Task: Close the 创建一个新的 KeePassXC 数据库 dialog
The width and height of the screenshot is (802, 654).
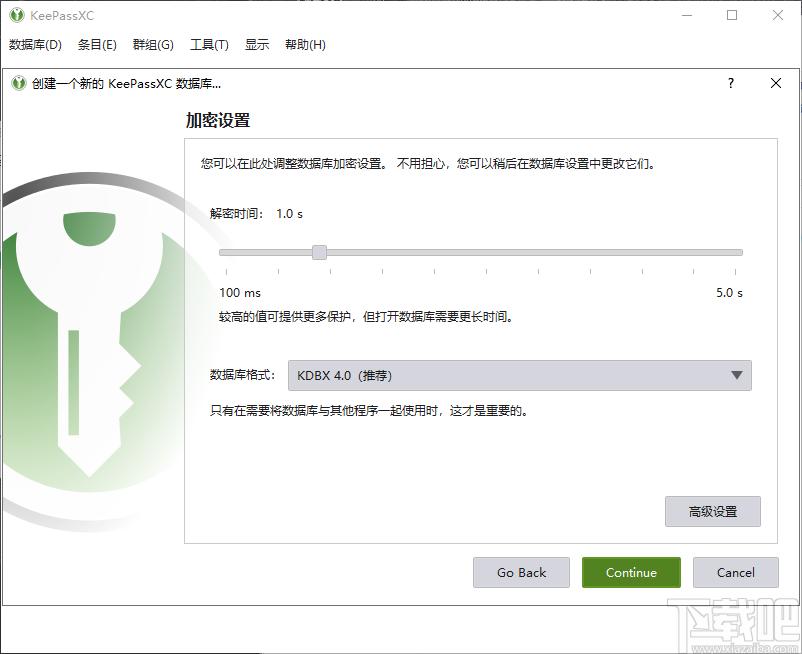Action: [x=775, y=83]
